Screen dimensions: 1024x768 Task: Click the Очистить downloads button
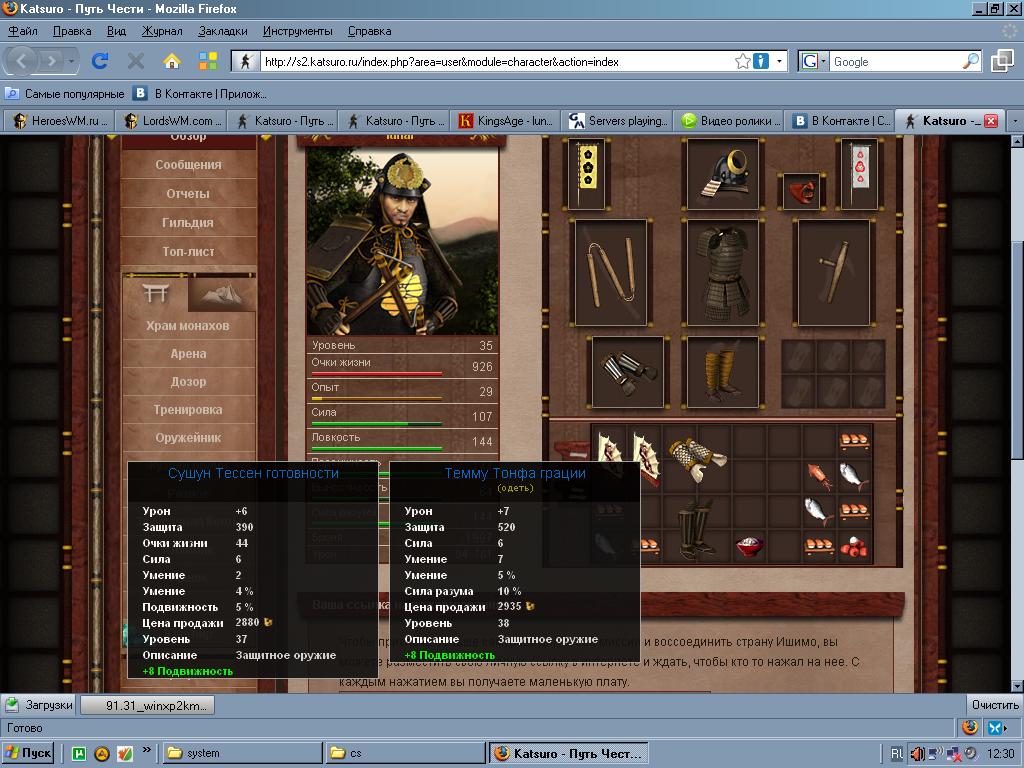tap(995, 705)
